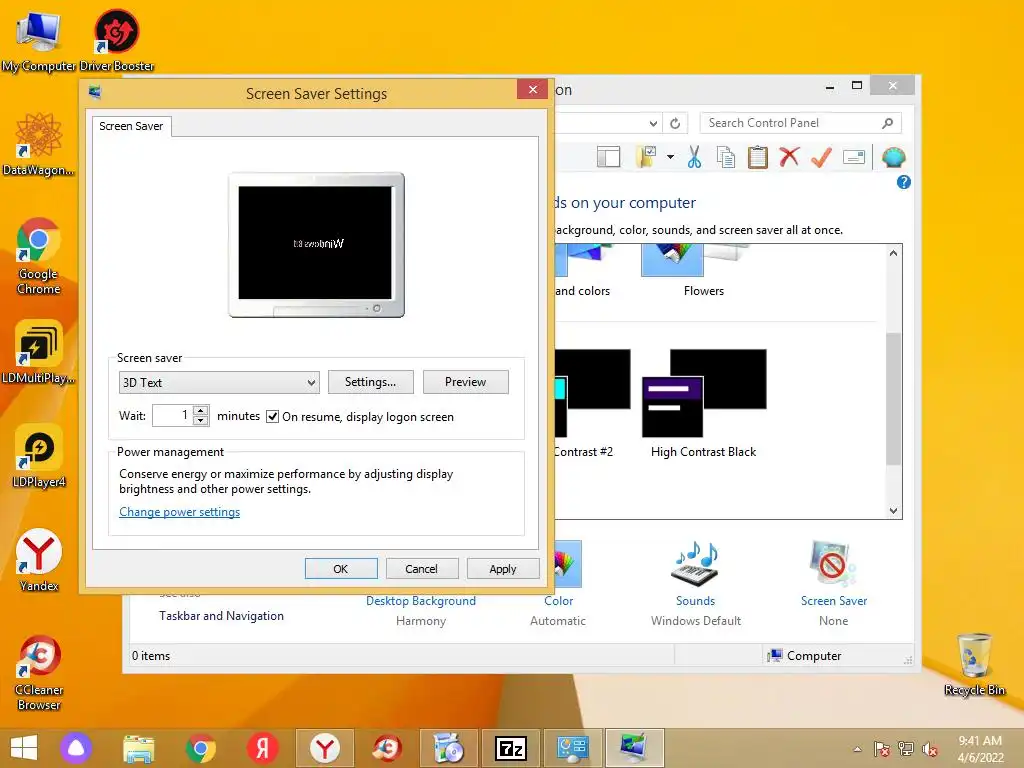The image size is (1024, 768).
Task: Expand the Control Panel address bar dropdown
Action: [x=653, y=123]
